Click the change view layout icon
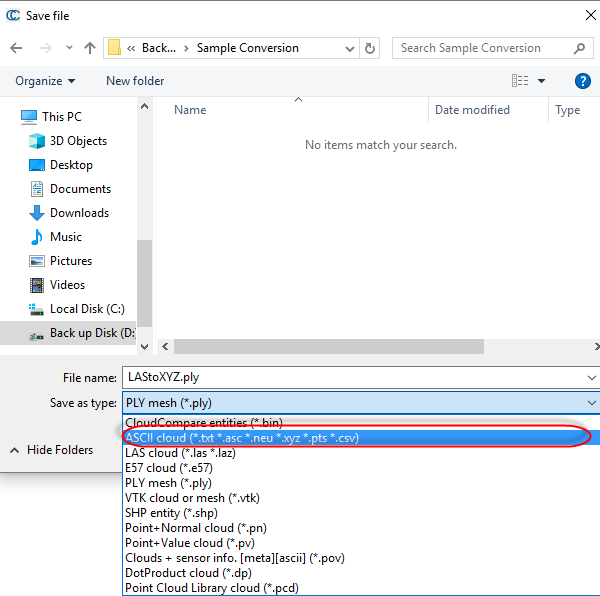 520,81
